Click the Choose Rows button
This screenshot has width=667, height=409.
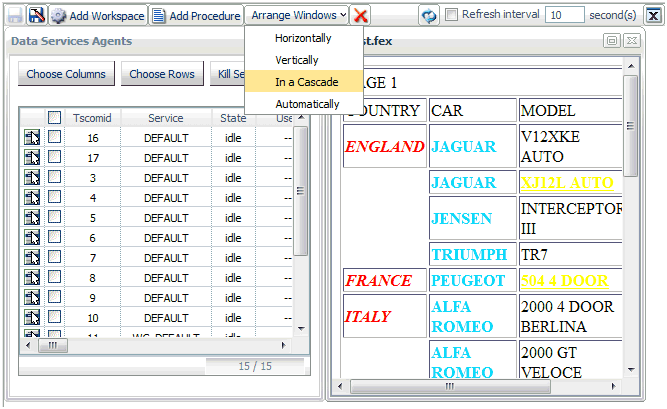pos(162,74)
